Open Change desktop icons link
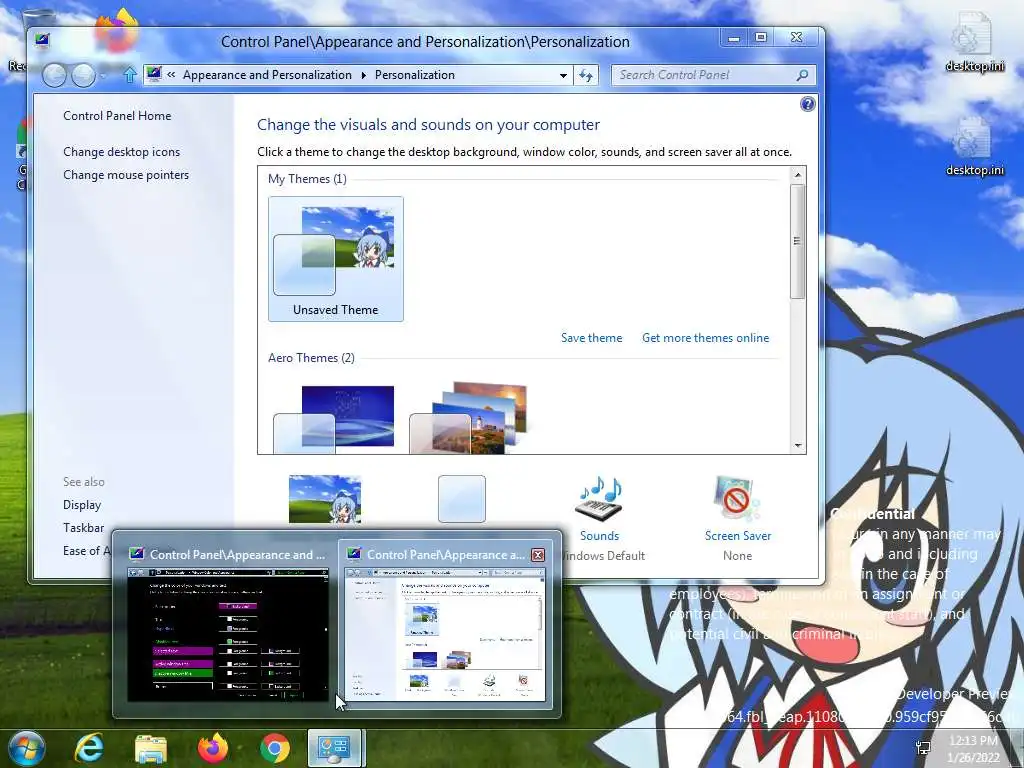This screenshot has width=1024, height=768. (121, 152)
